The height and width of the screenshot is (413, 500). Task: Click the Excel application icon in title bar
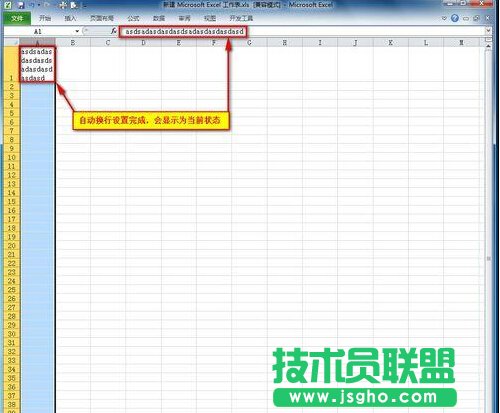click(x=8, y=5)
